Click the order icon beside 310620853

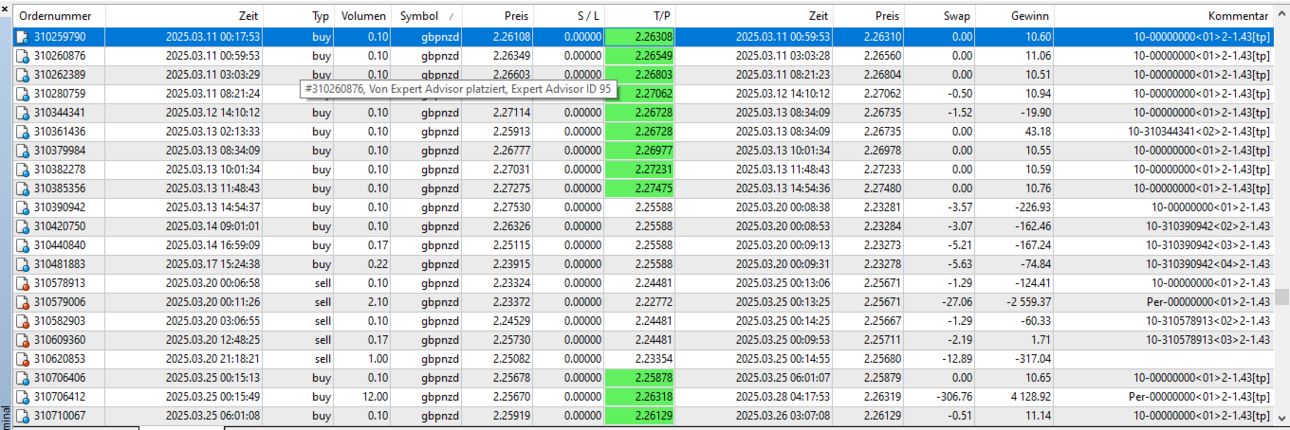point(22,360)
